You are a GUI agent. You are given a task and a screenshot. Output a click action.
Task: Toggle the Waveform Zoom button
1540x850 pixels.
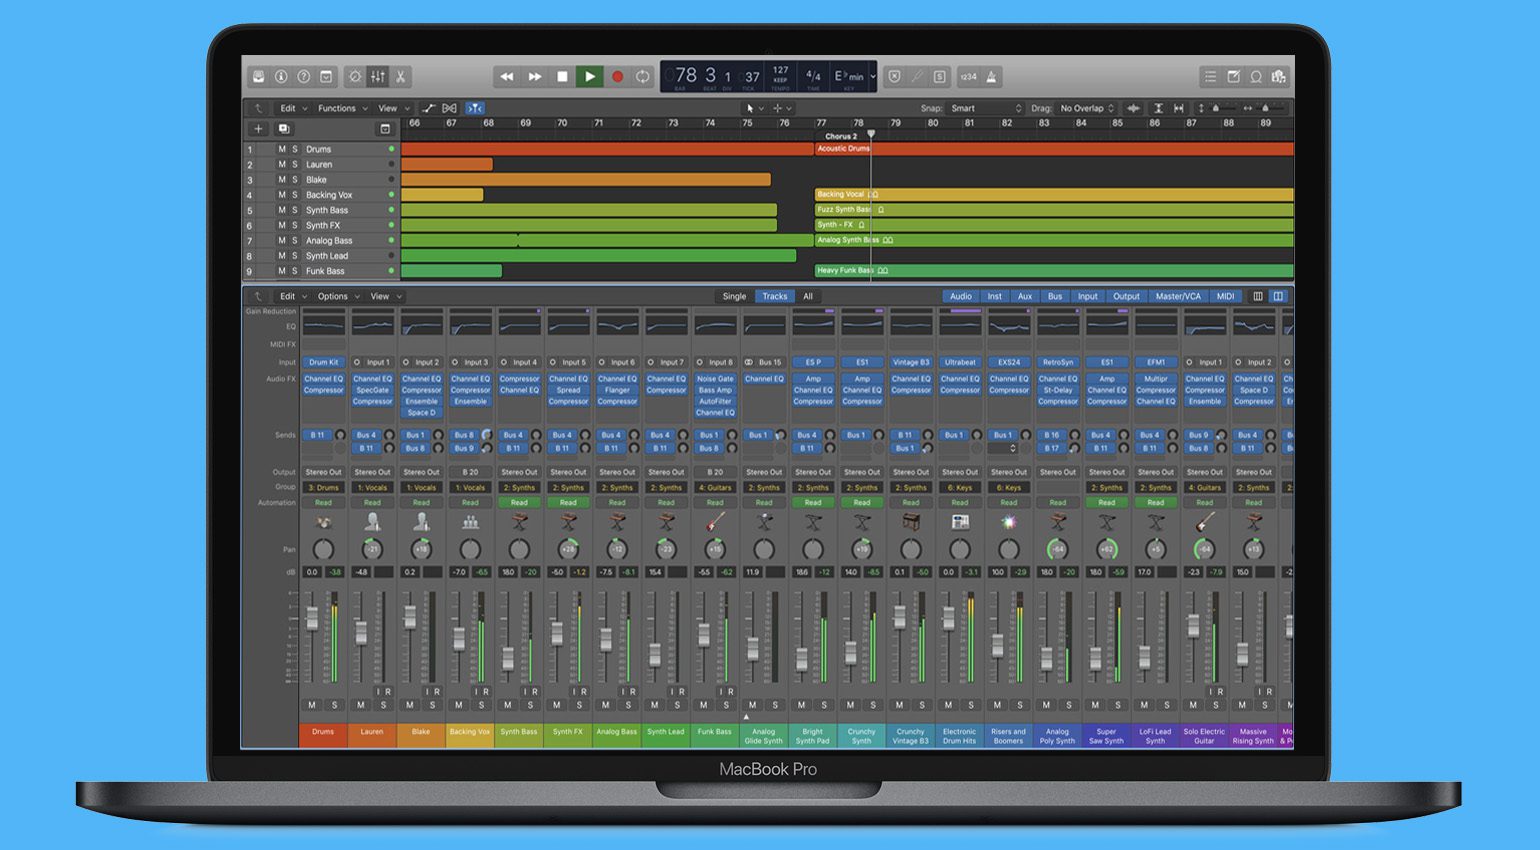1133,108
